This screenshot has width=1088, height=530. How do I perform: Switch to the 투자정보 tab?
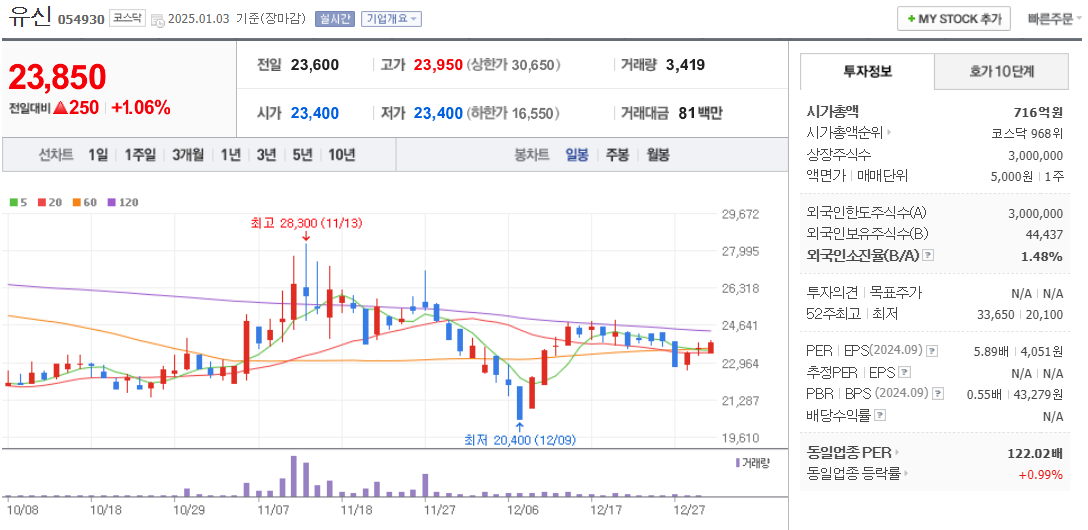(867, 71)
